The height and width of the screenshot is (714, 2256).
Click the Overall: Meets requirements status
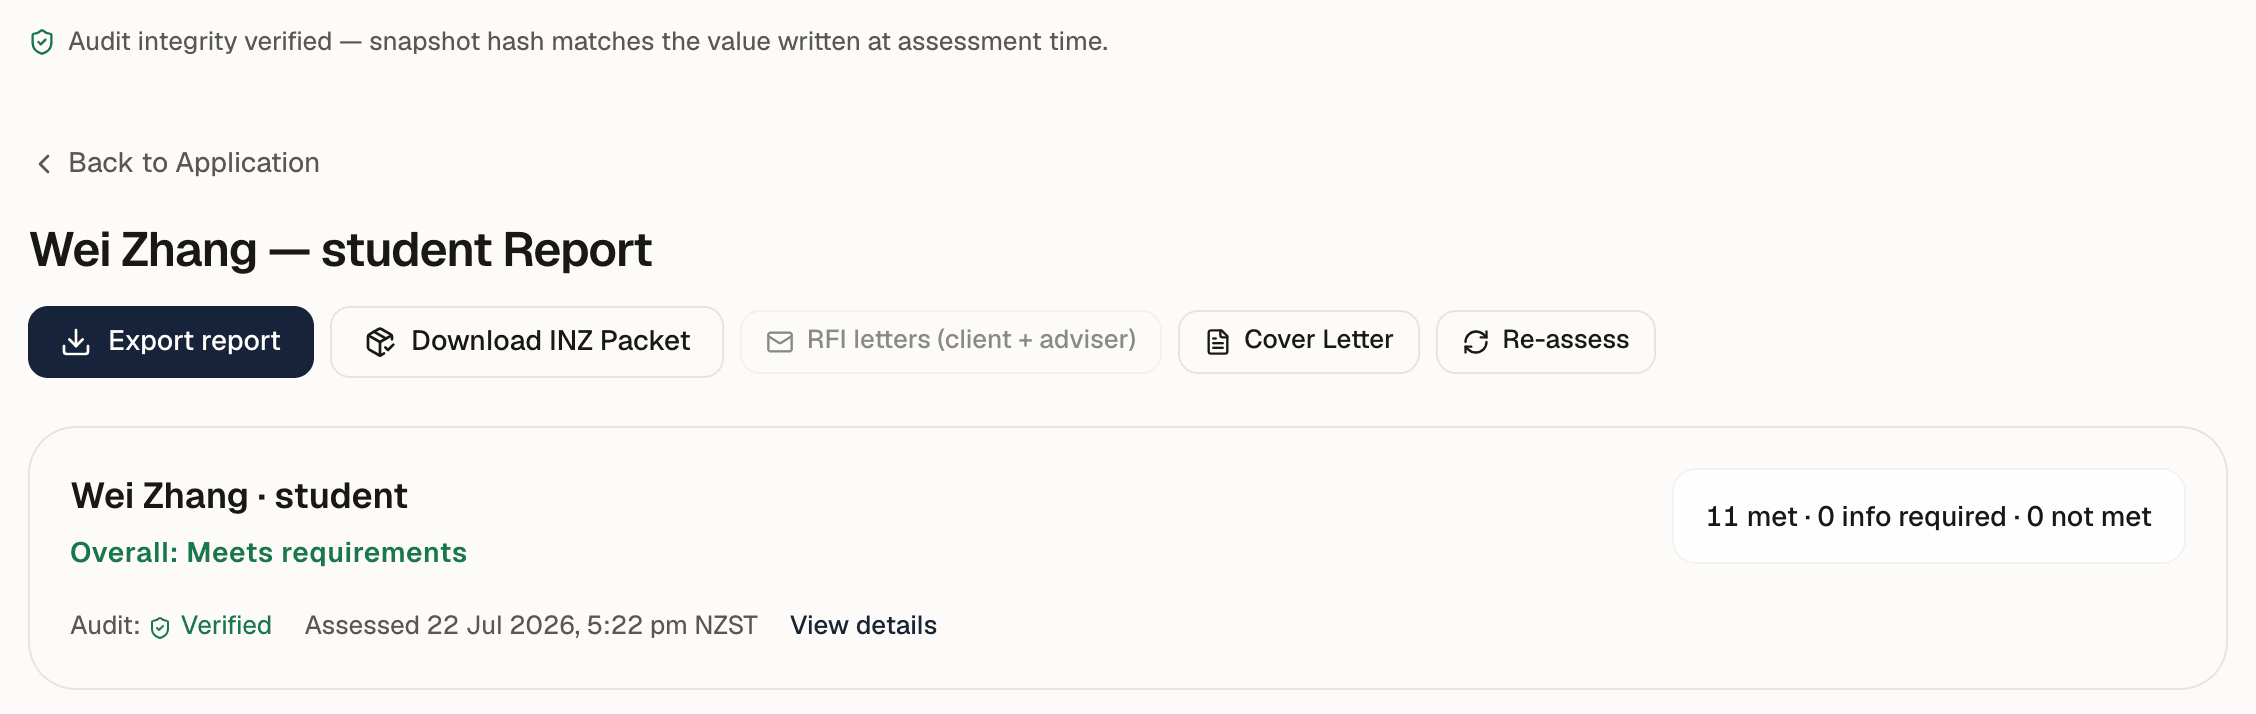[268, 553]
